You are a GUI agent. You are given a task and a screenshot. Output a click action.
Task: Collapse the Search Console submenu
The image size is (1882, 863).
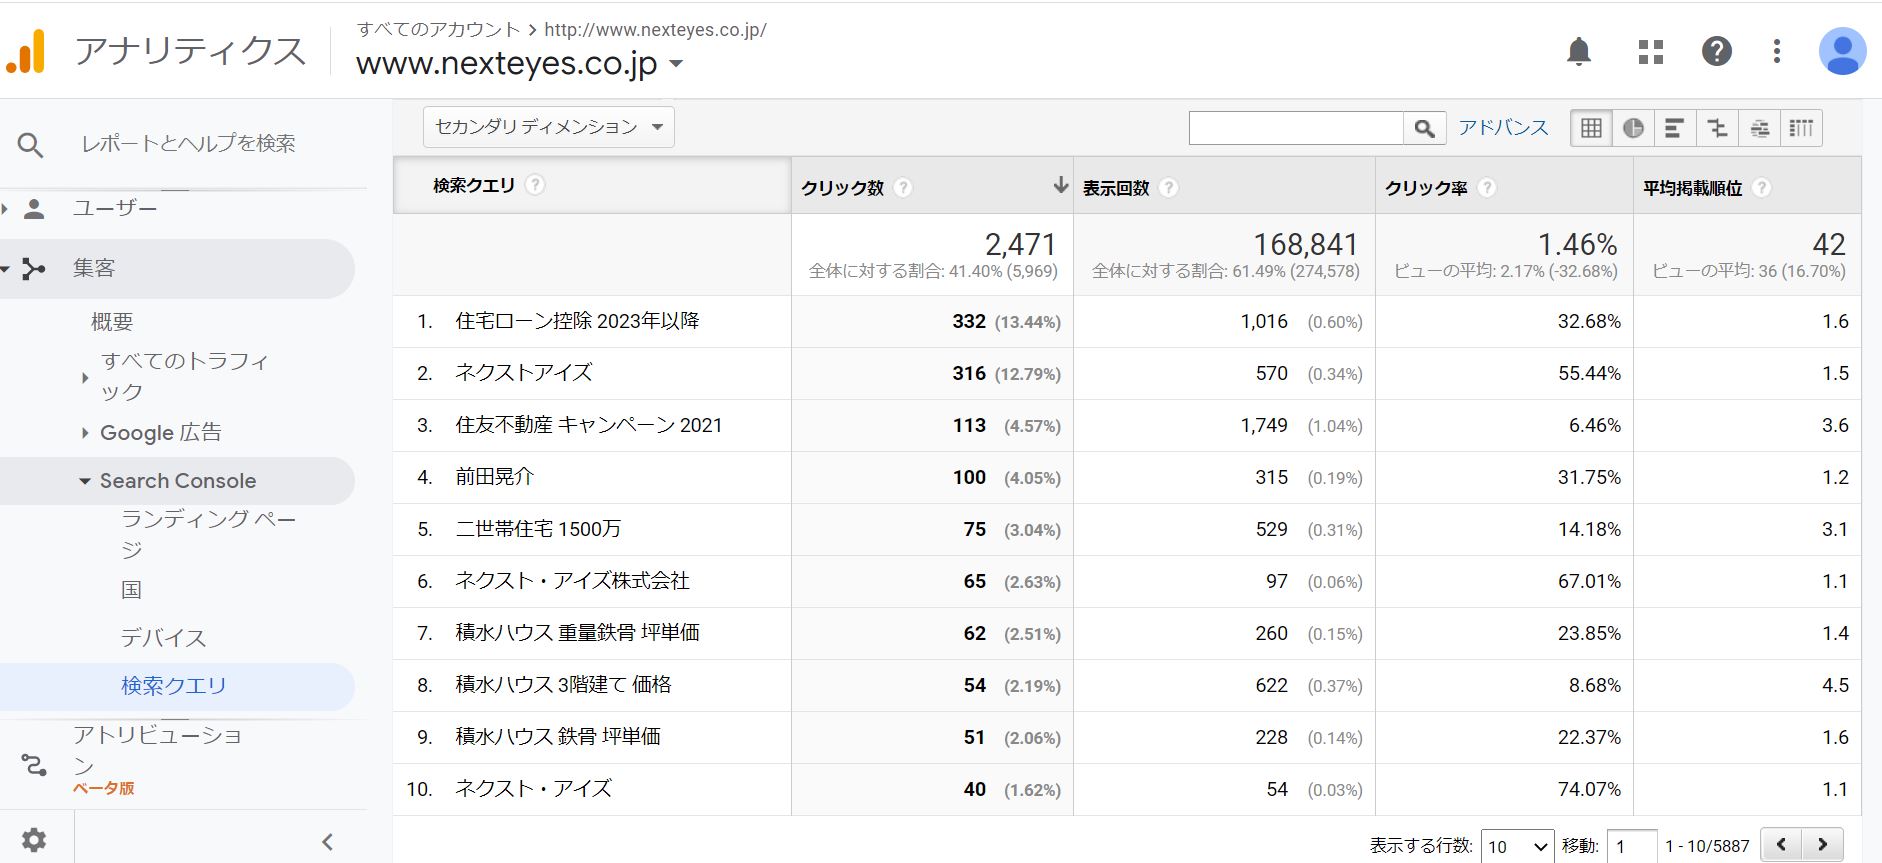85,481
